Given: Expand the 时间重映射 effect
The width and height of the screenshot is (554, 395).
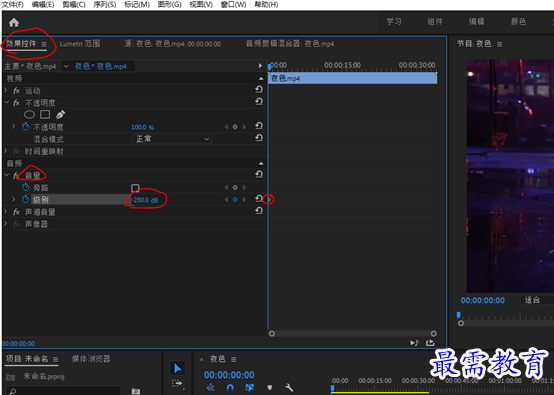Looking at the screenshot, I should coord(6,151).
